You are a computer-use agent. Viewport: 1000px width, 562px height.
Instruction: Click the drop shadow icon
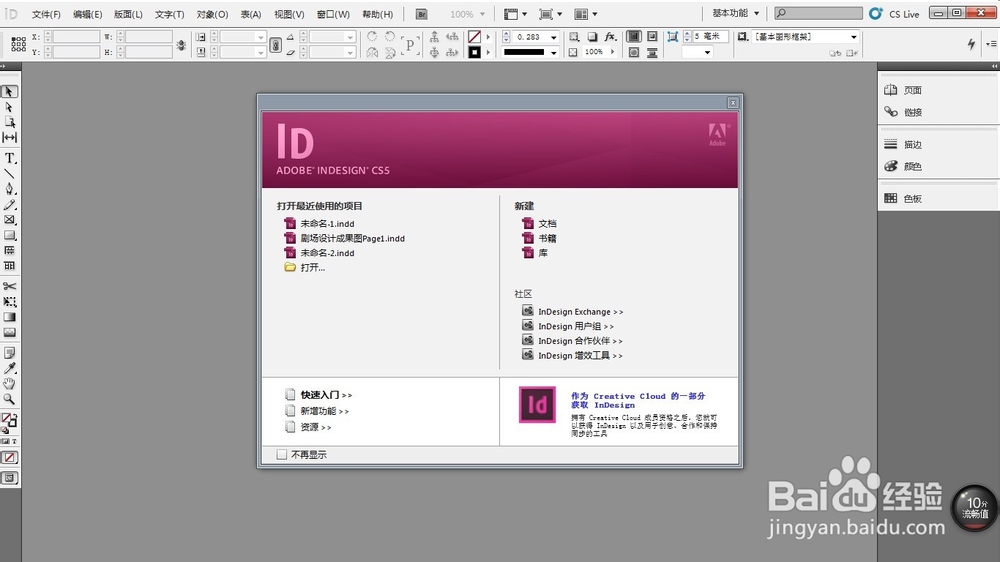pyautogui.click(x=592, y=37)
